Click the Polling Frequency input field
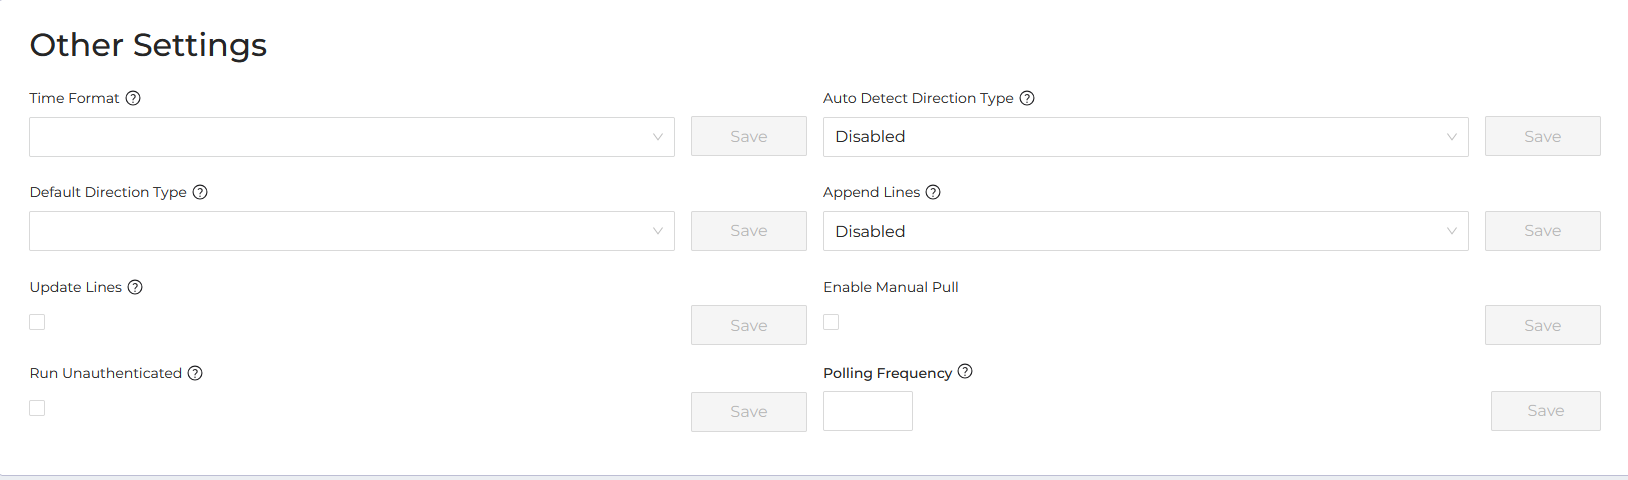The width and height of the screenshot is (1628, 480). tap(868, 411)
